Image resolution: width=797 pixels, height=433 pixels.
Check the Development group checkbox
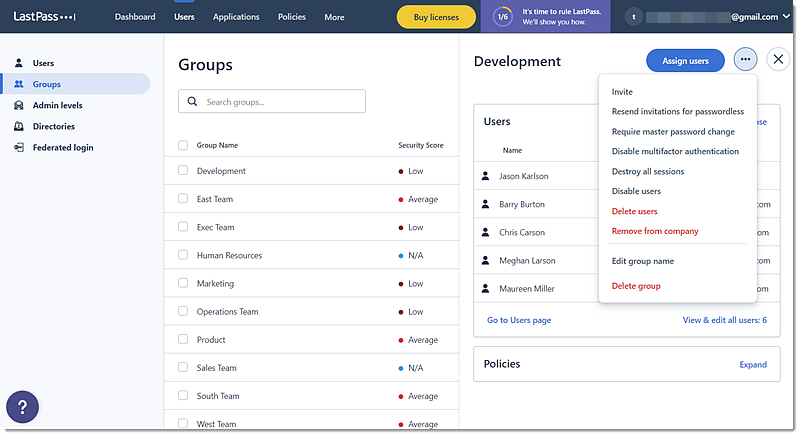pos(183,171)
